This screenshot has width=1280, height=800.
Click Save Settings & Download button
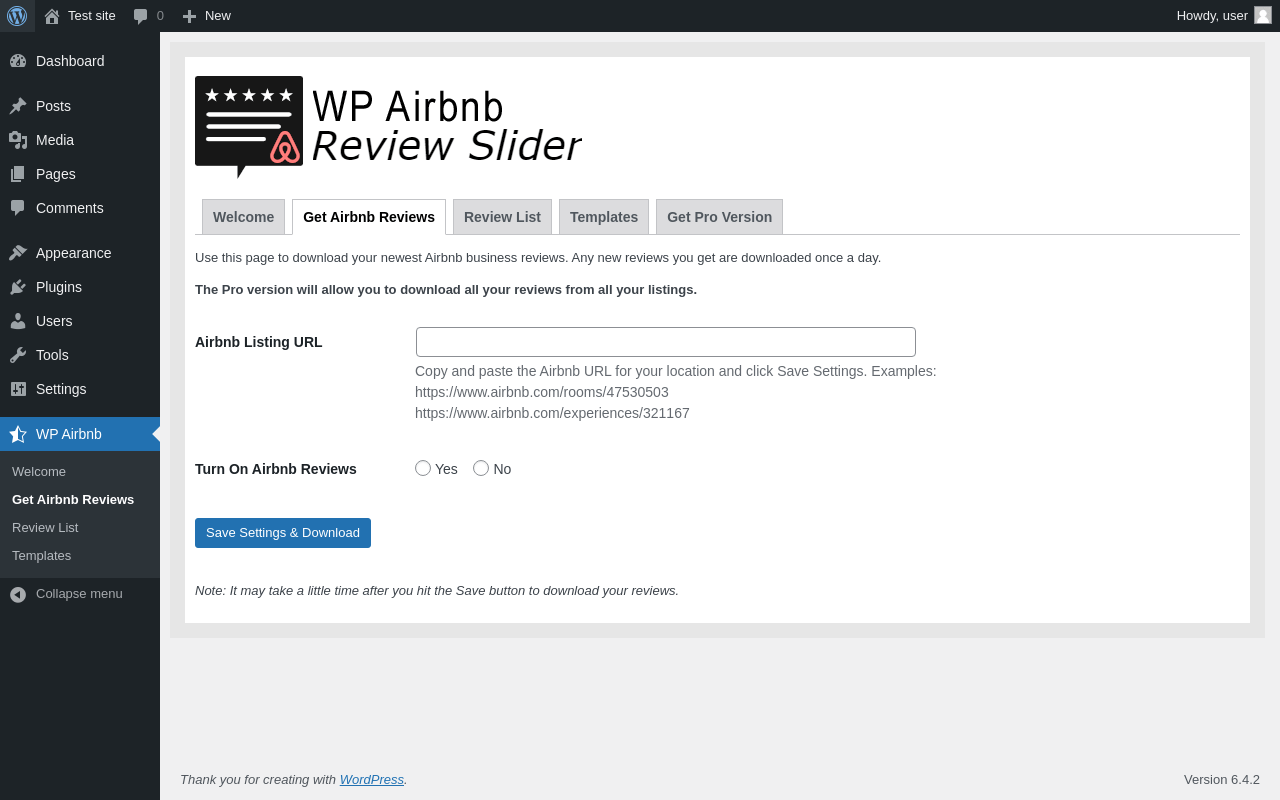click(283, 533)
